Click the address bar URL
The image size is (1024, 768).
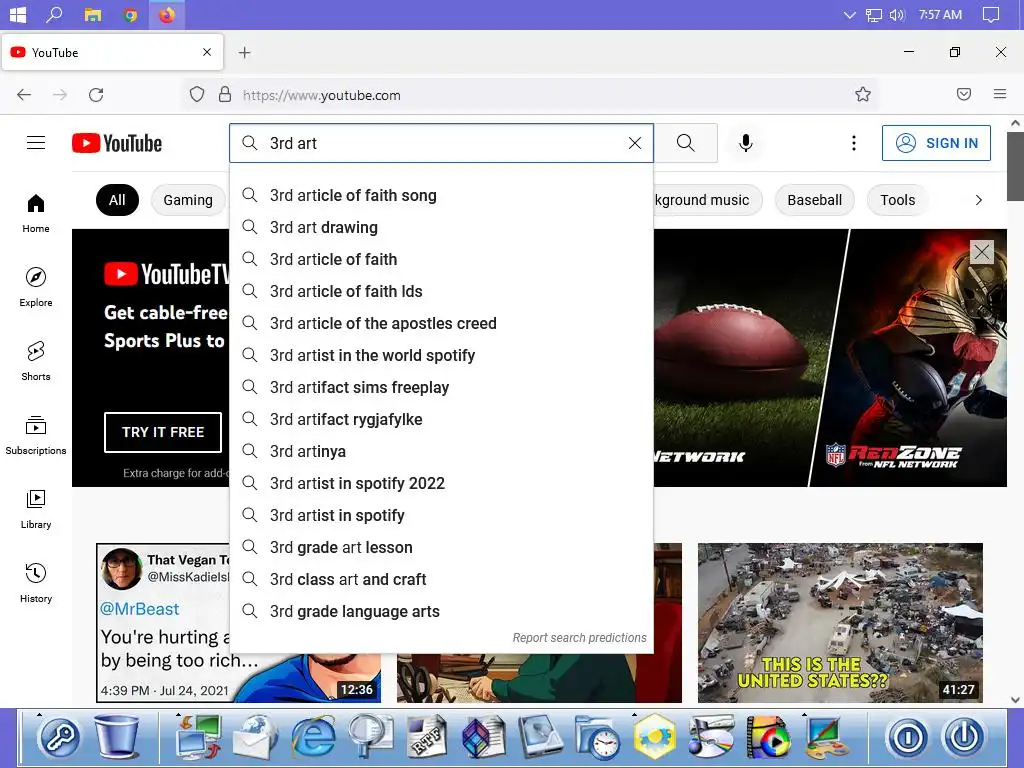[321, 95]
